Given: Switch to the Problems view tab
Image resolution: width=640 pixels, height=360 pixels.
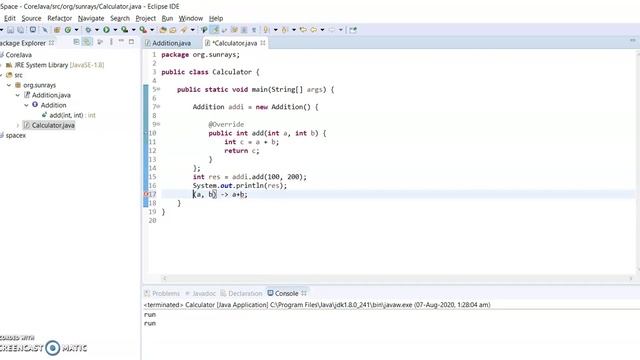Looking at the screenshot, I should [162, 293].
